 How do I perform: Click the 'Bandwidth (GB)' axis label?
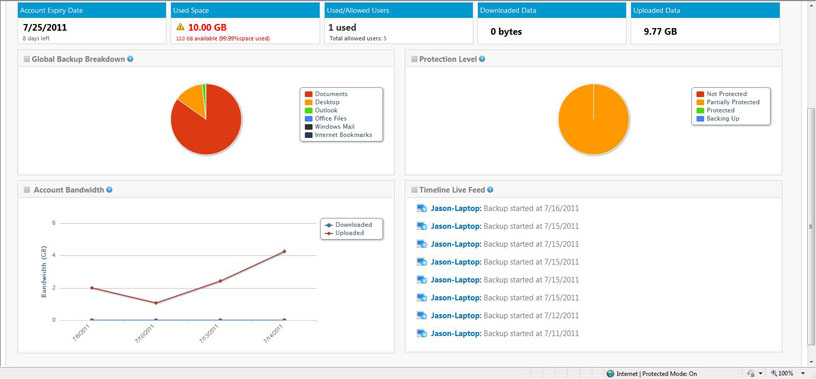pyautogui.click(x=44, y=273)
